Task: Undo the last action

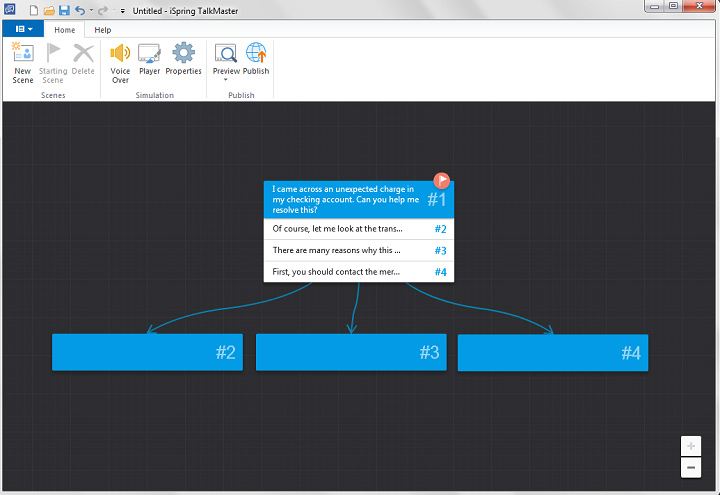Action: pos(80,10)
